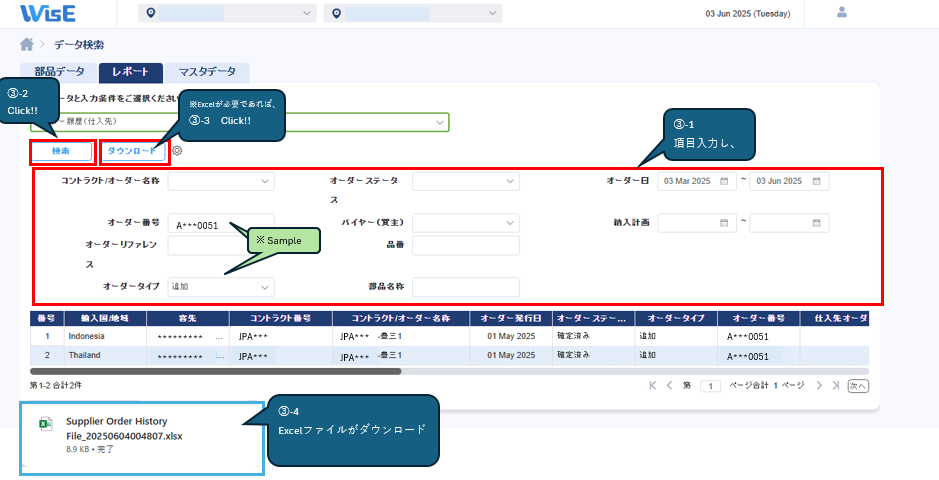This screenshot has height=480, width=939.
Task: Click the settings gear next to ダウンロード
Action: click(177, 151)
